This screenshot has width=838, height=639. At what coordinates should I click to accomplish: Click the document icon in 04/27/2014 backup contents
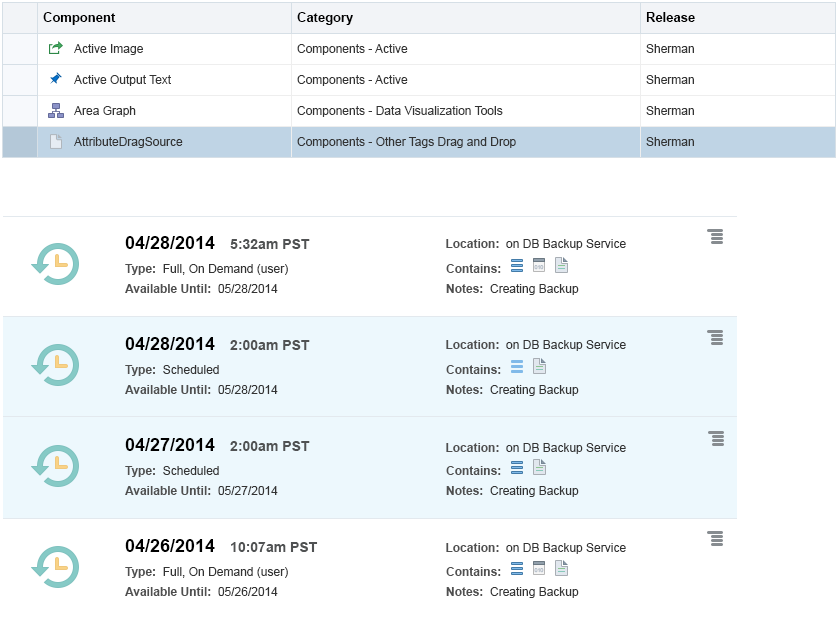click(539, 467)
